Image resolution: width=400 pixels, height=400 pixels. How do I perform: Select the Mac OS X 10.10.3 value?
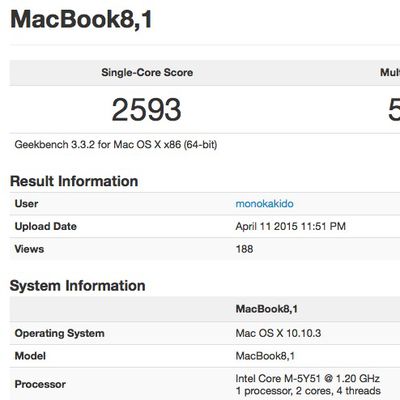tap(278, 333)
